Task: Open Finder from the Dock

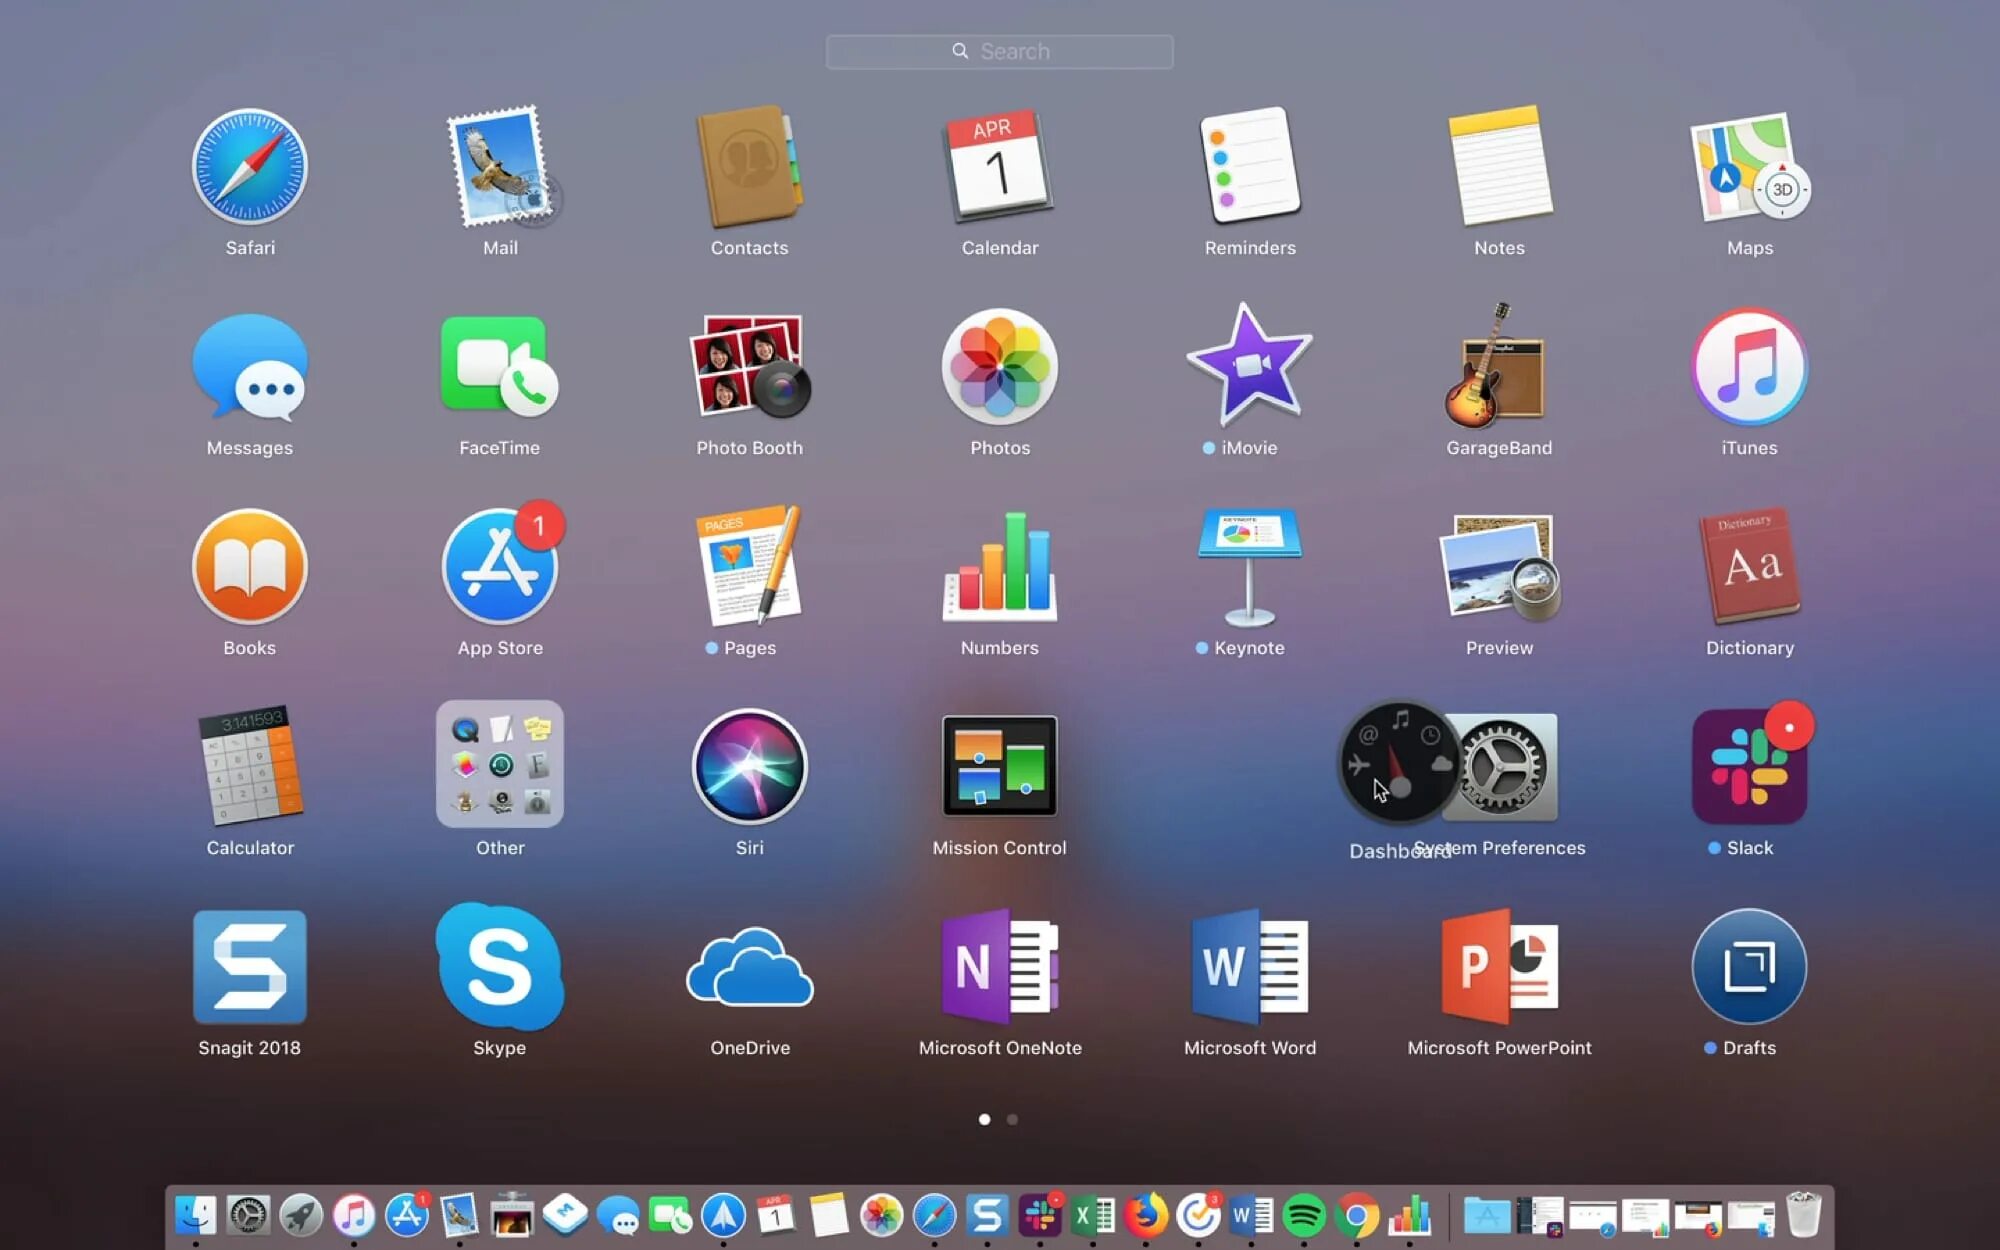Action: click(x=195, y=1216)
